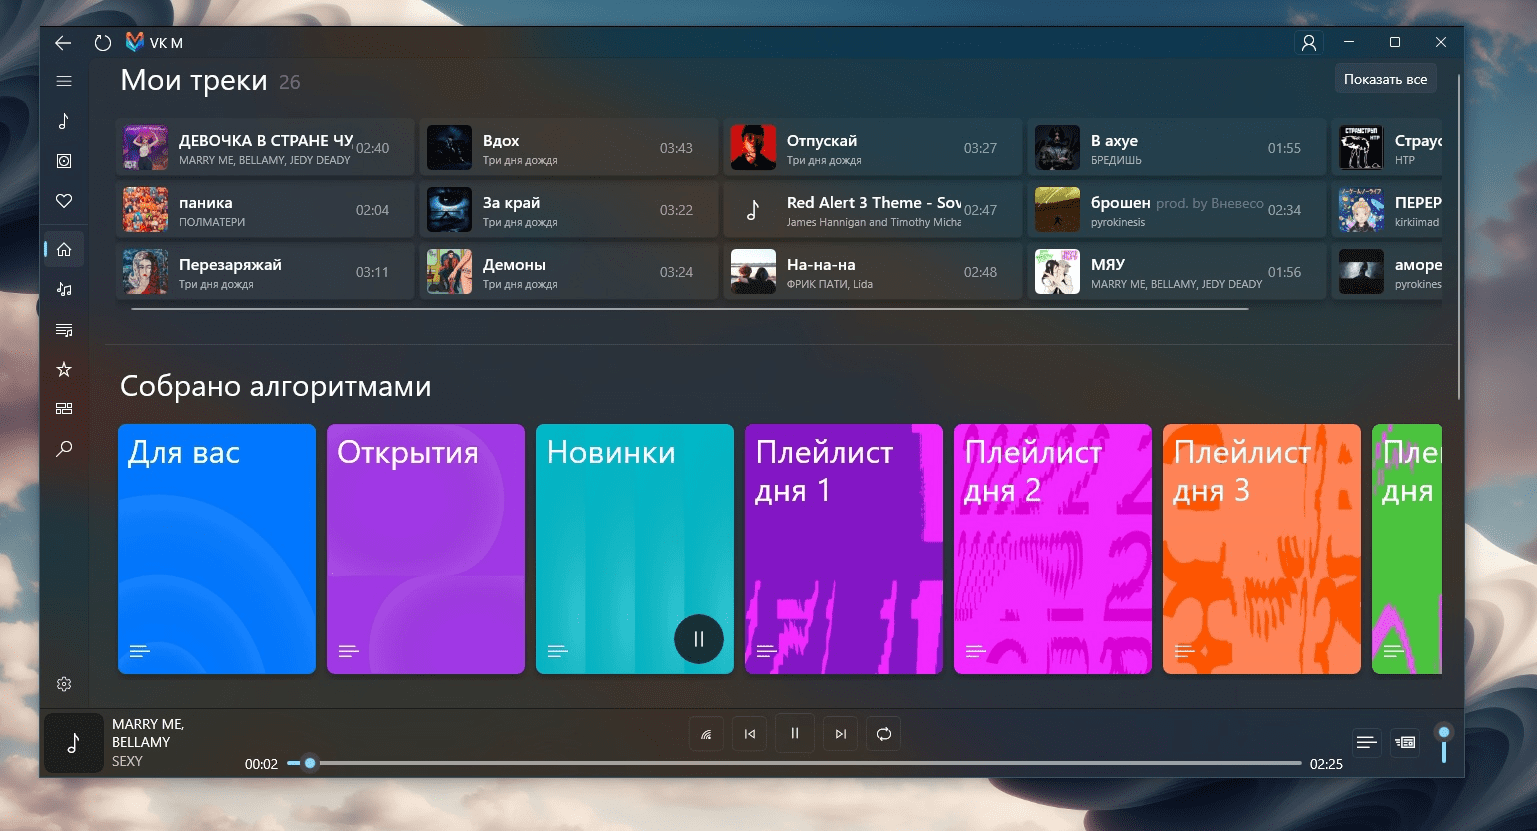
Task: Click the playback progress slider
Action: tap(794, 763)
